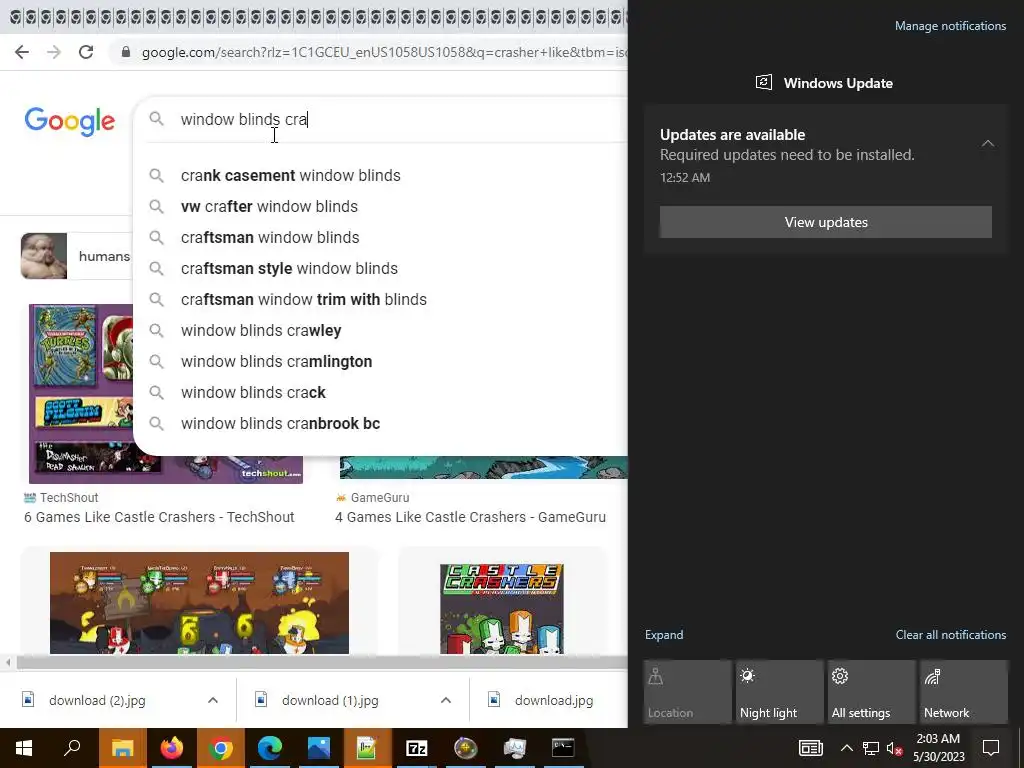The height and width of the screenshot is (768, 1024).
Task: Open '6 Games Like Castle Crashers - TechShout' link
Action: 159,517
